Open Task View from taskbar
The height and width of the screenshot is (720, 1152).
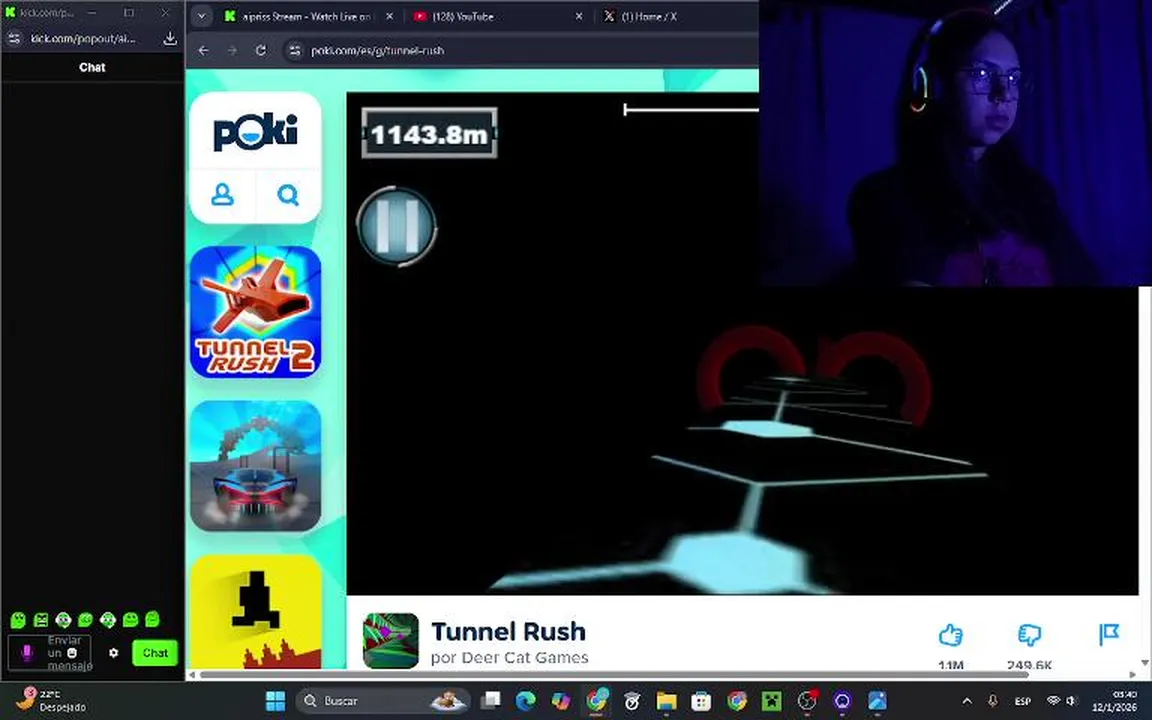491,700
